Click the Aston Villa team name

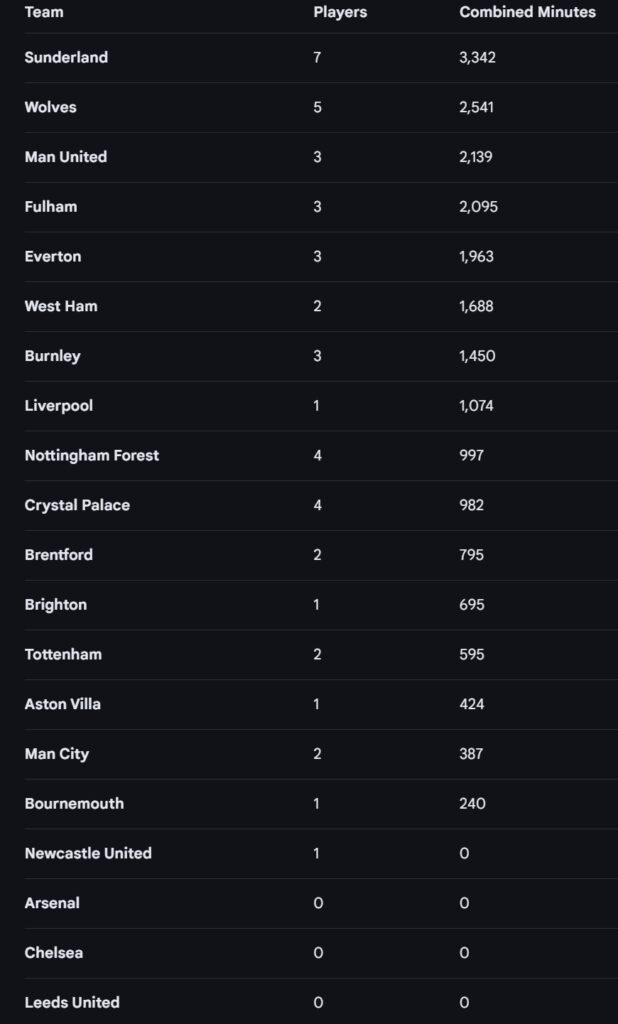click(62, 704)
